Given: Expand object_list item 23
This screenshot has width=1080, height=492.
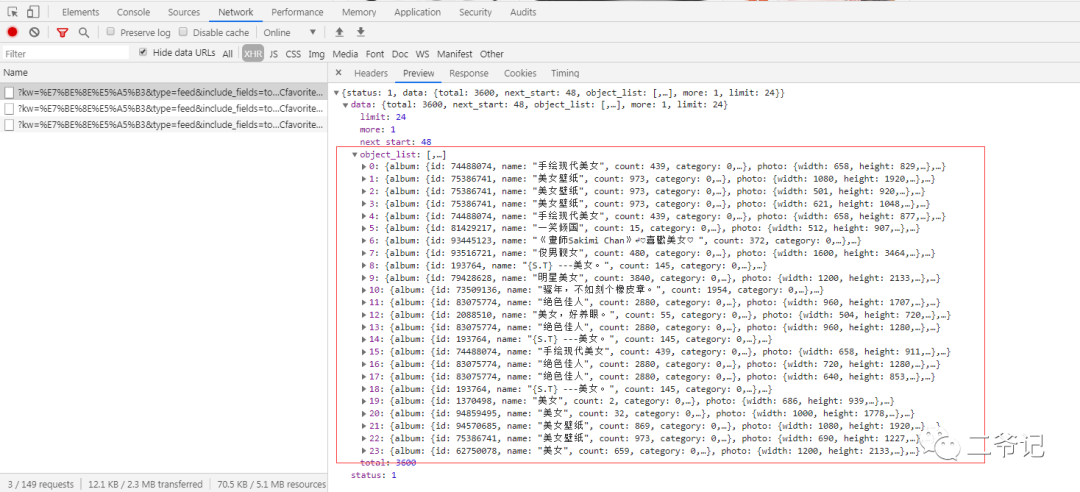Looking at the screenshot, I should tap(364, 451).
